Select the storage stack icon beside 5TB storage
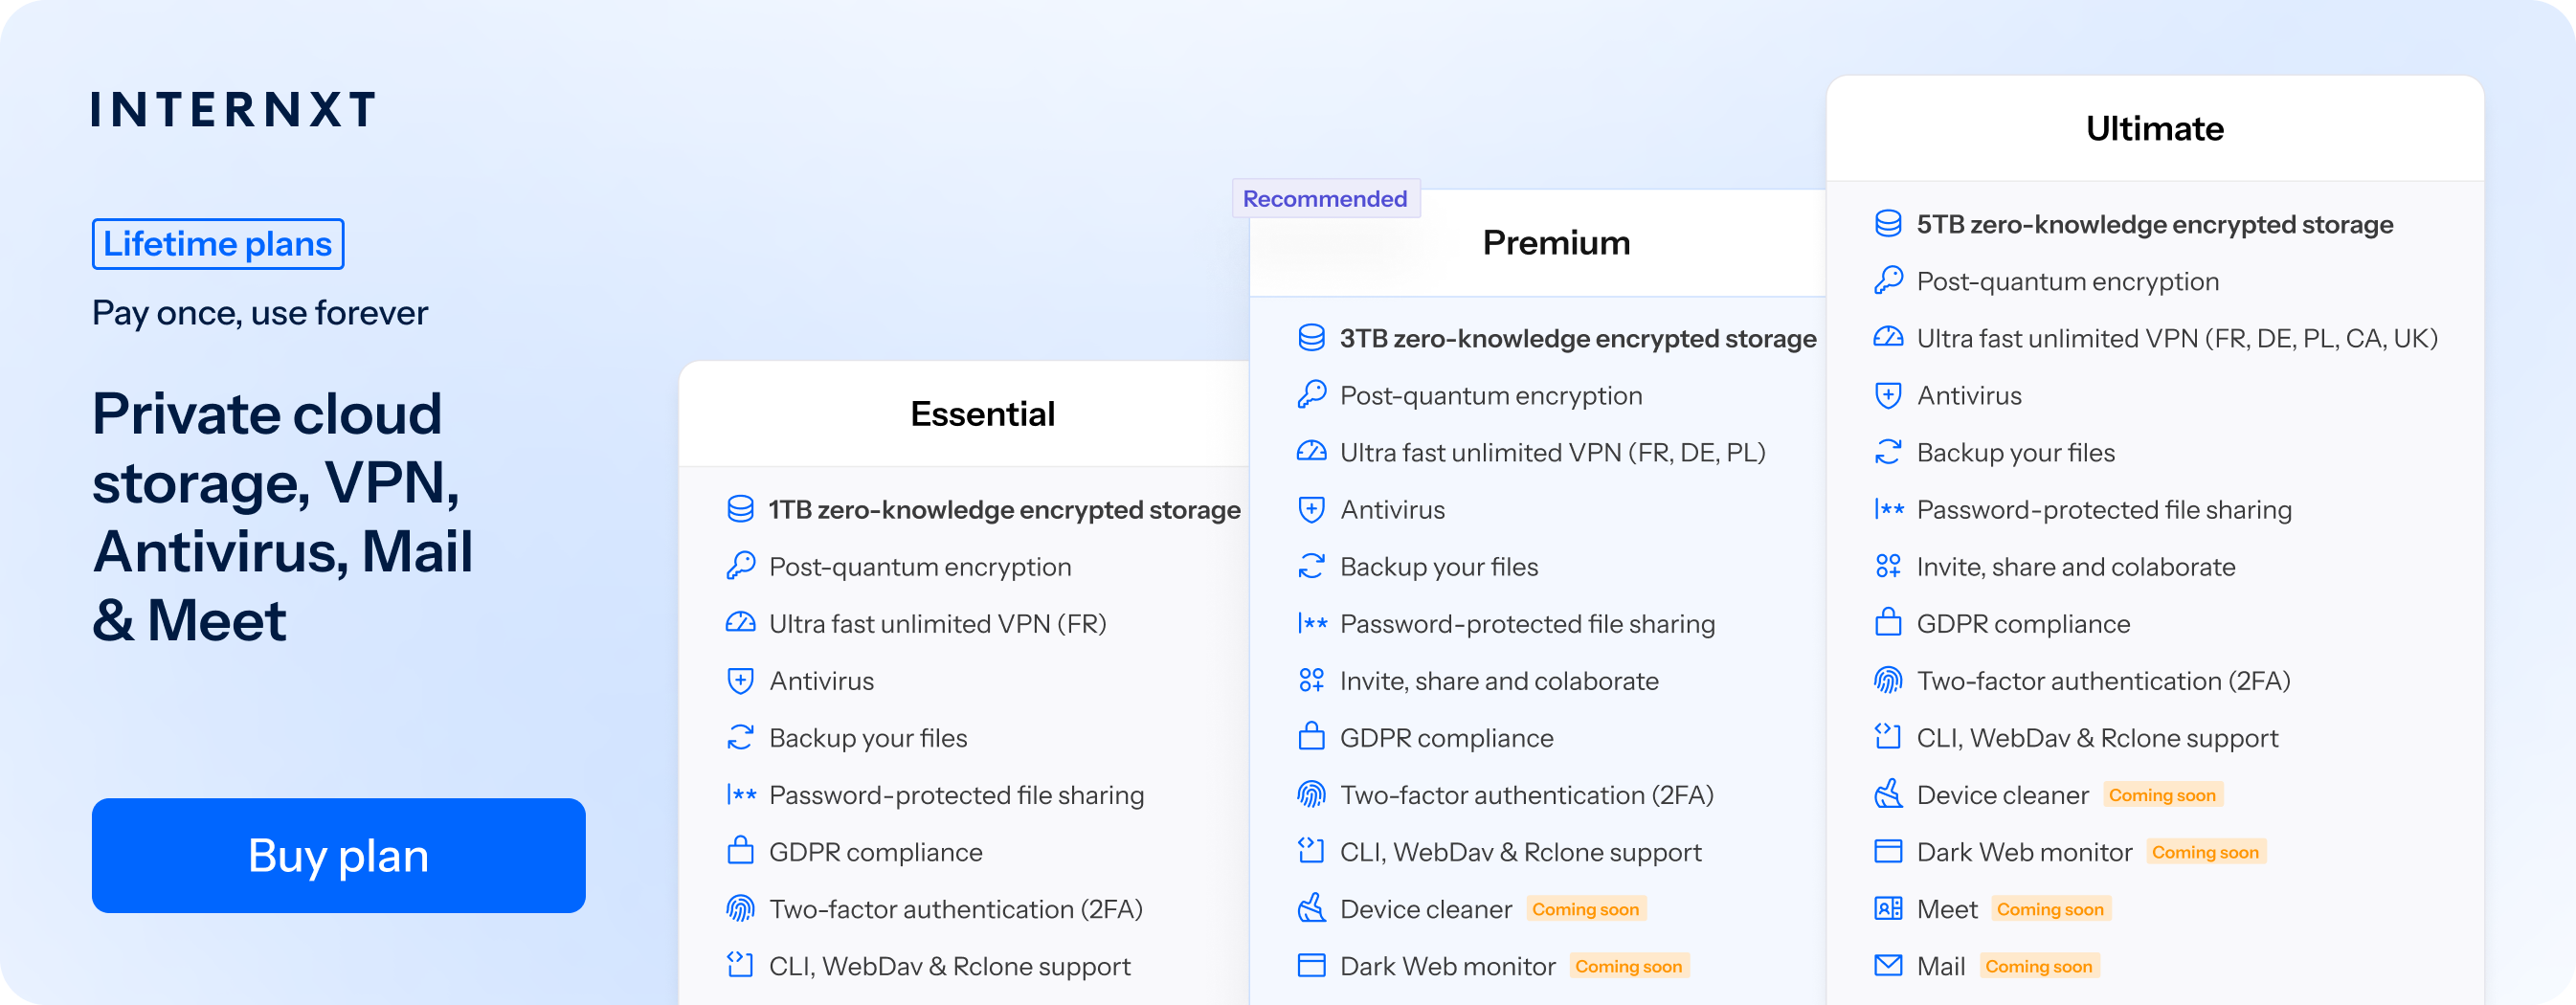Screen dimensions: 2576x1005 tap(1888, 224)
